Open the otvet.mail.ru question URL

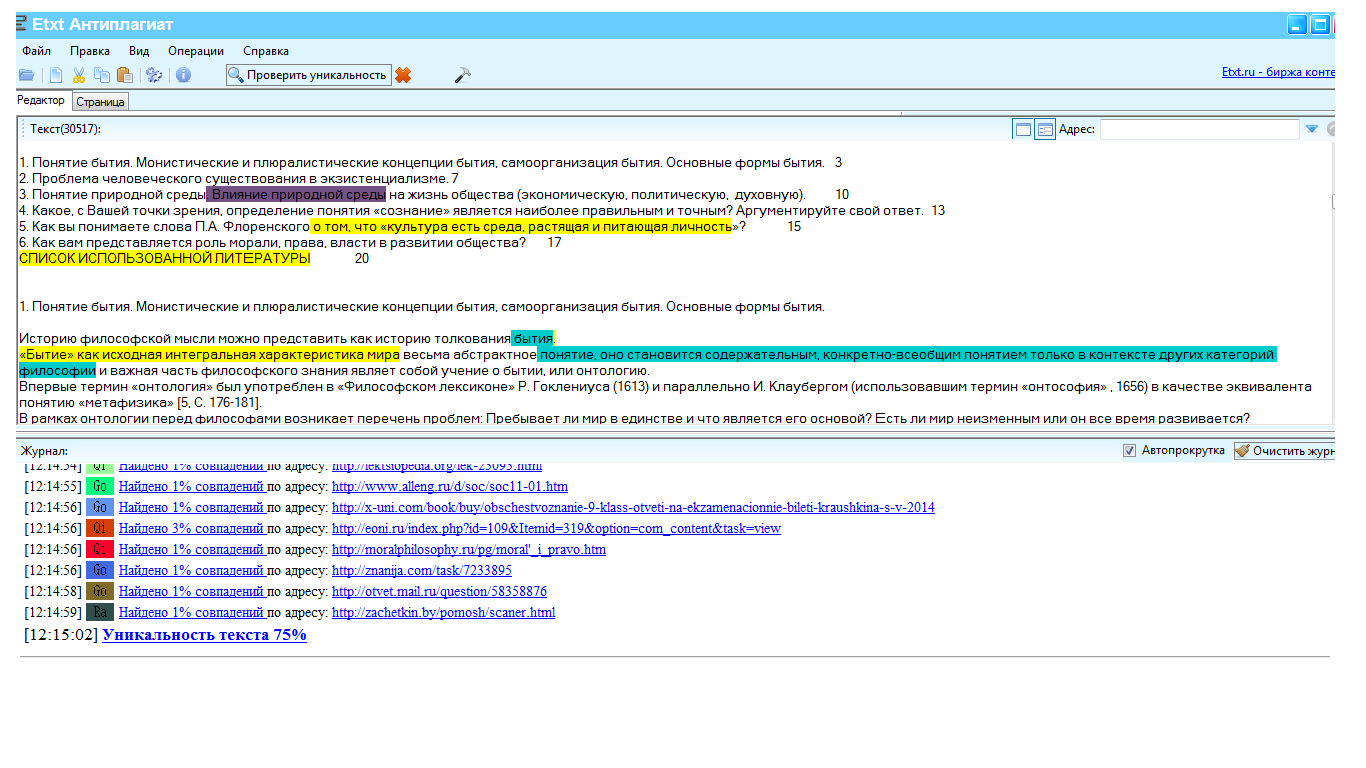point(439,592)
